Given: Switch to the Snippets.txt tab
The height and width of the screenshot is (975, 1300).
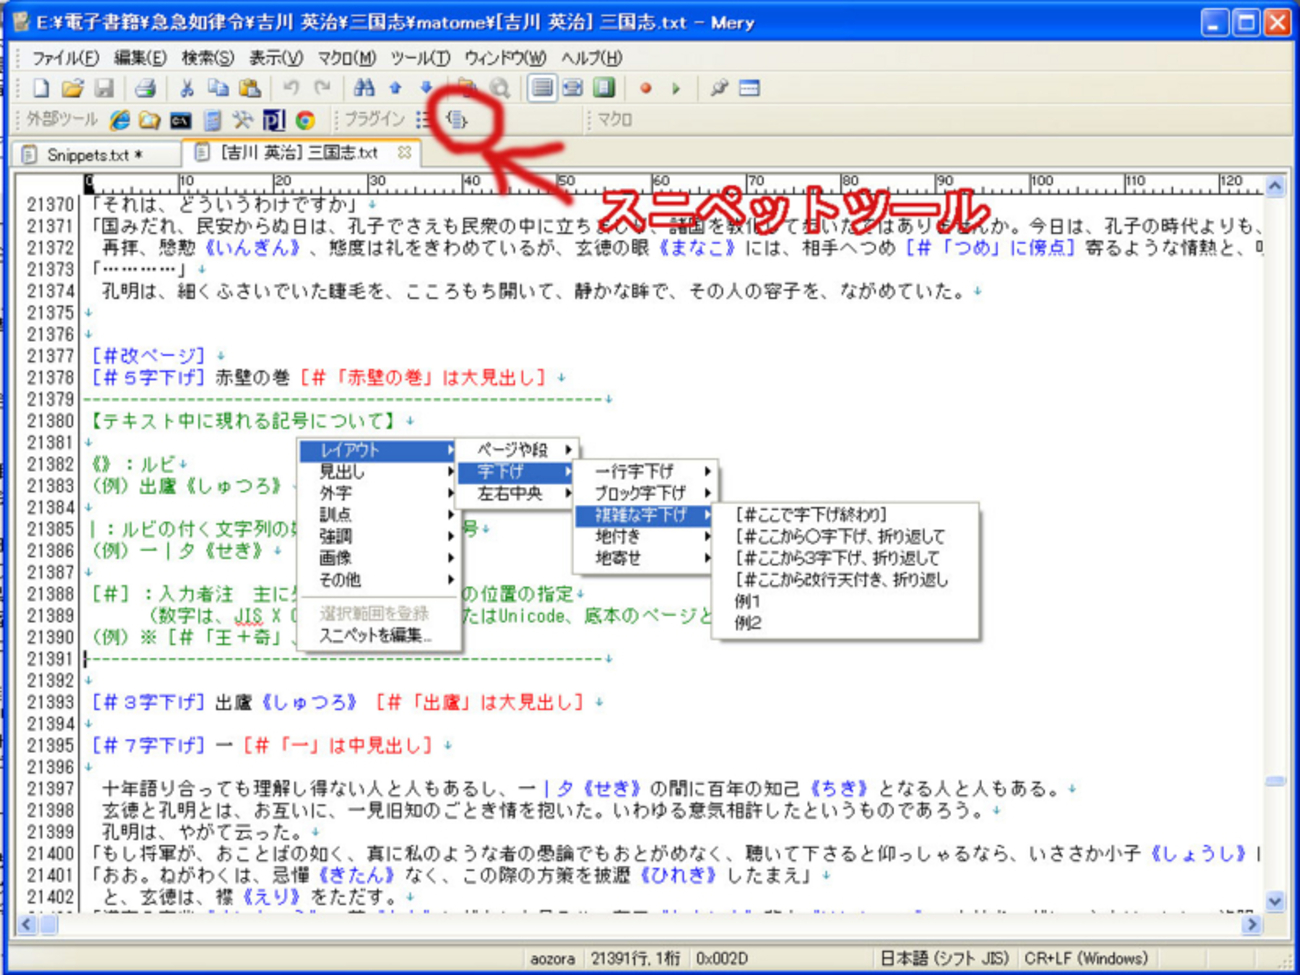Looking at the screenshot, I should (94, 155).
